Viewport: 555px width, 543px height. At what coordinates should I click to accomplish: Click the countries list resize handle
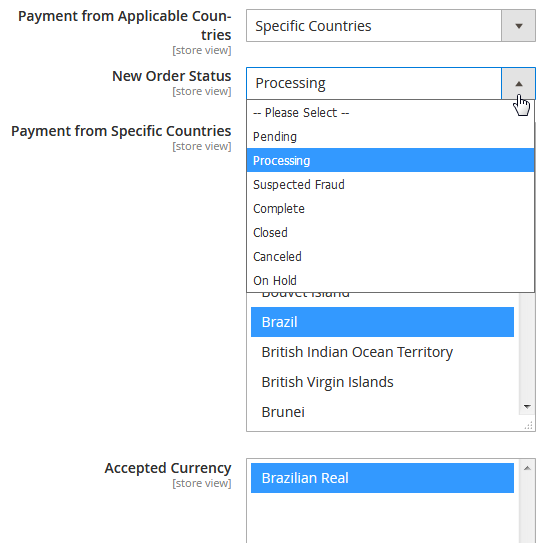pos(529,426)
